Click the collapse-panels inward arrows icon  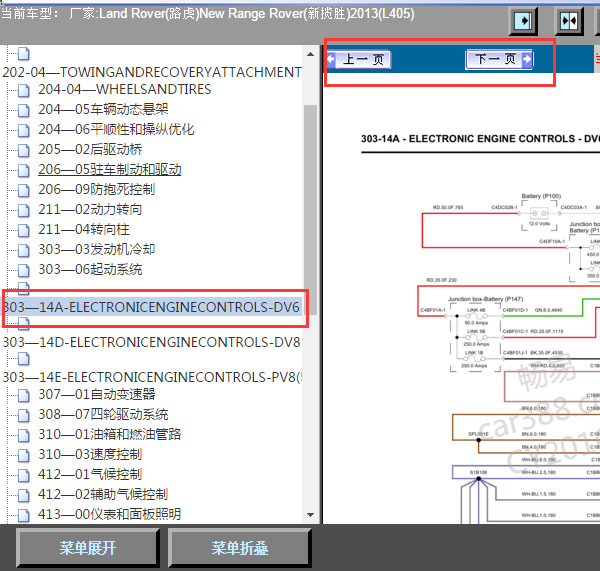pyautogui.click(x=569, y=21)
